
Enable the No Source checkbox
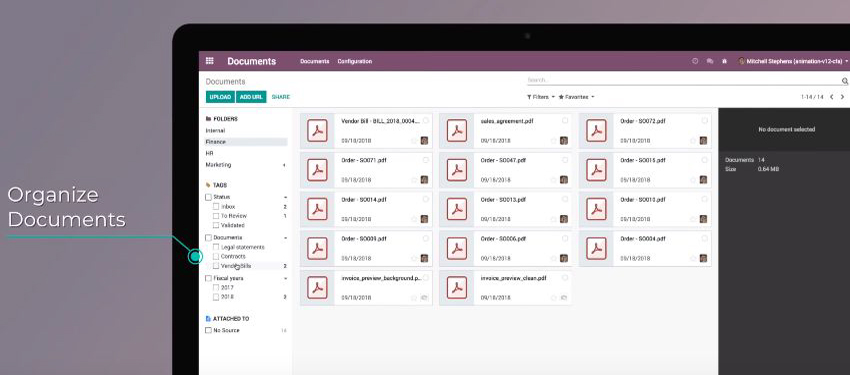coord(208,330)
